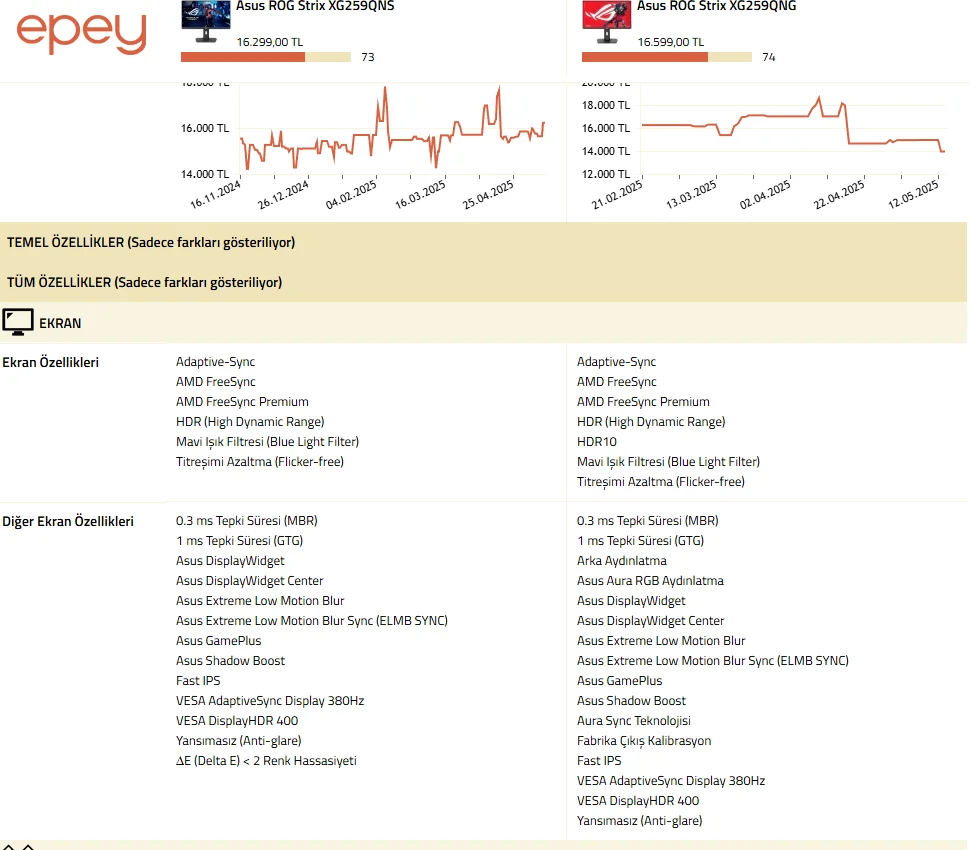Screen dimensions: 970x850
Task: Click the 12.05.2025 date label on chart
Action: pyautogui.click(x=913, y=194)
